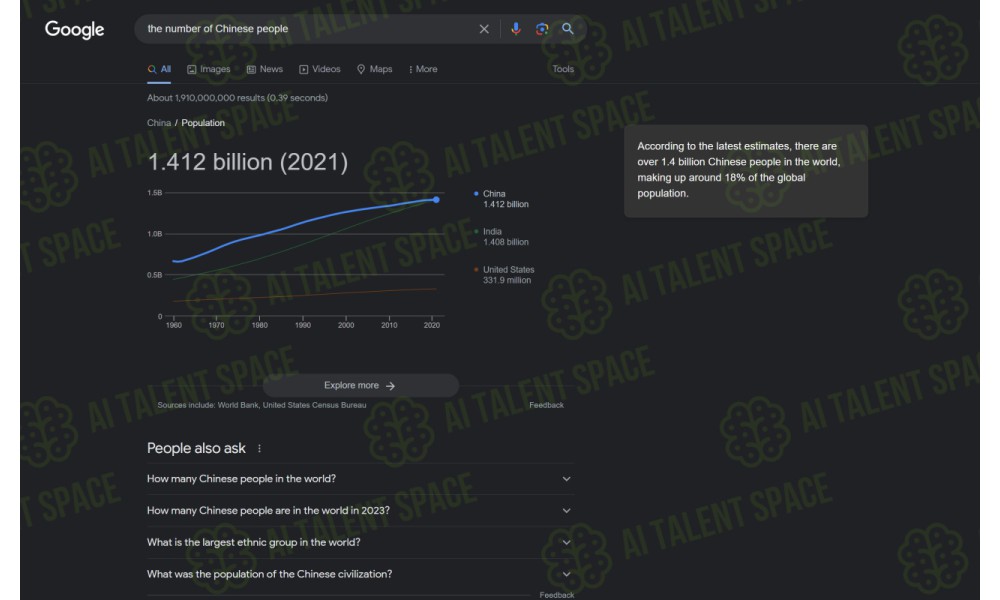1000x600 pixels.
Task: Switch to the Maps tab
Action: point(374,69)
